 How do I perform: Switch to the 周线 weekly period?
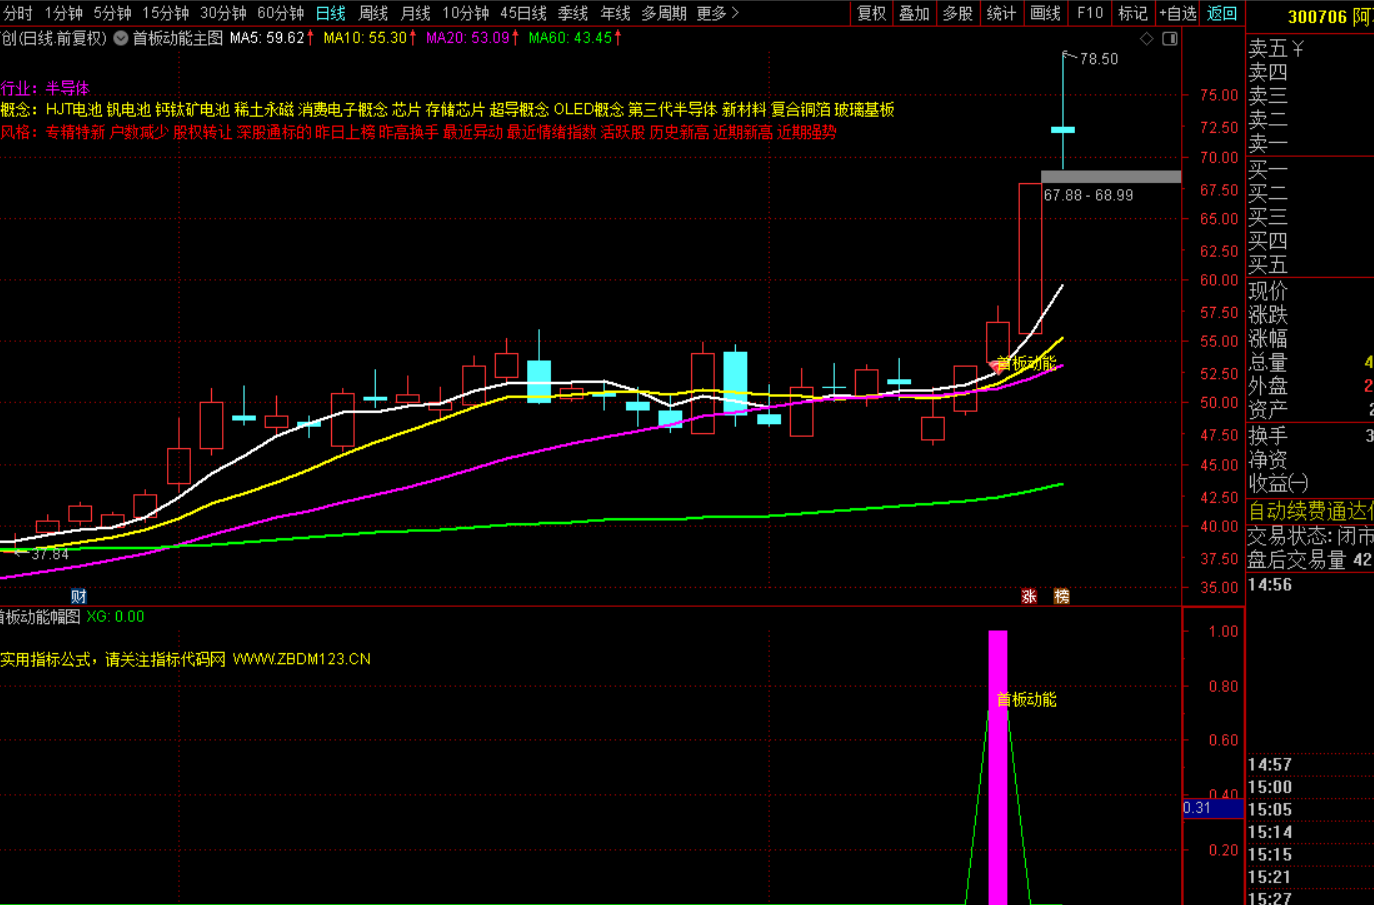pyautogui.click(x=373, y=13)
